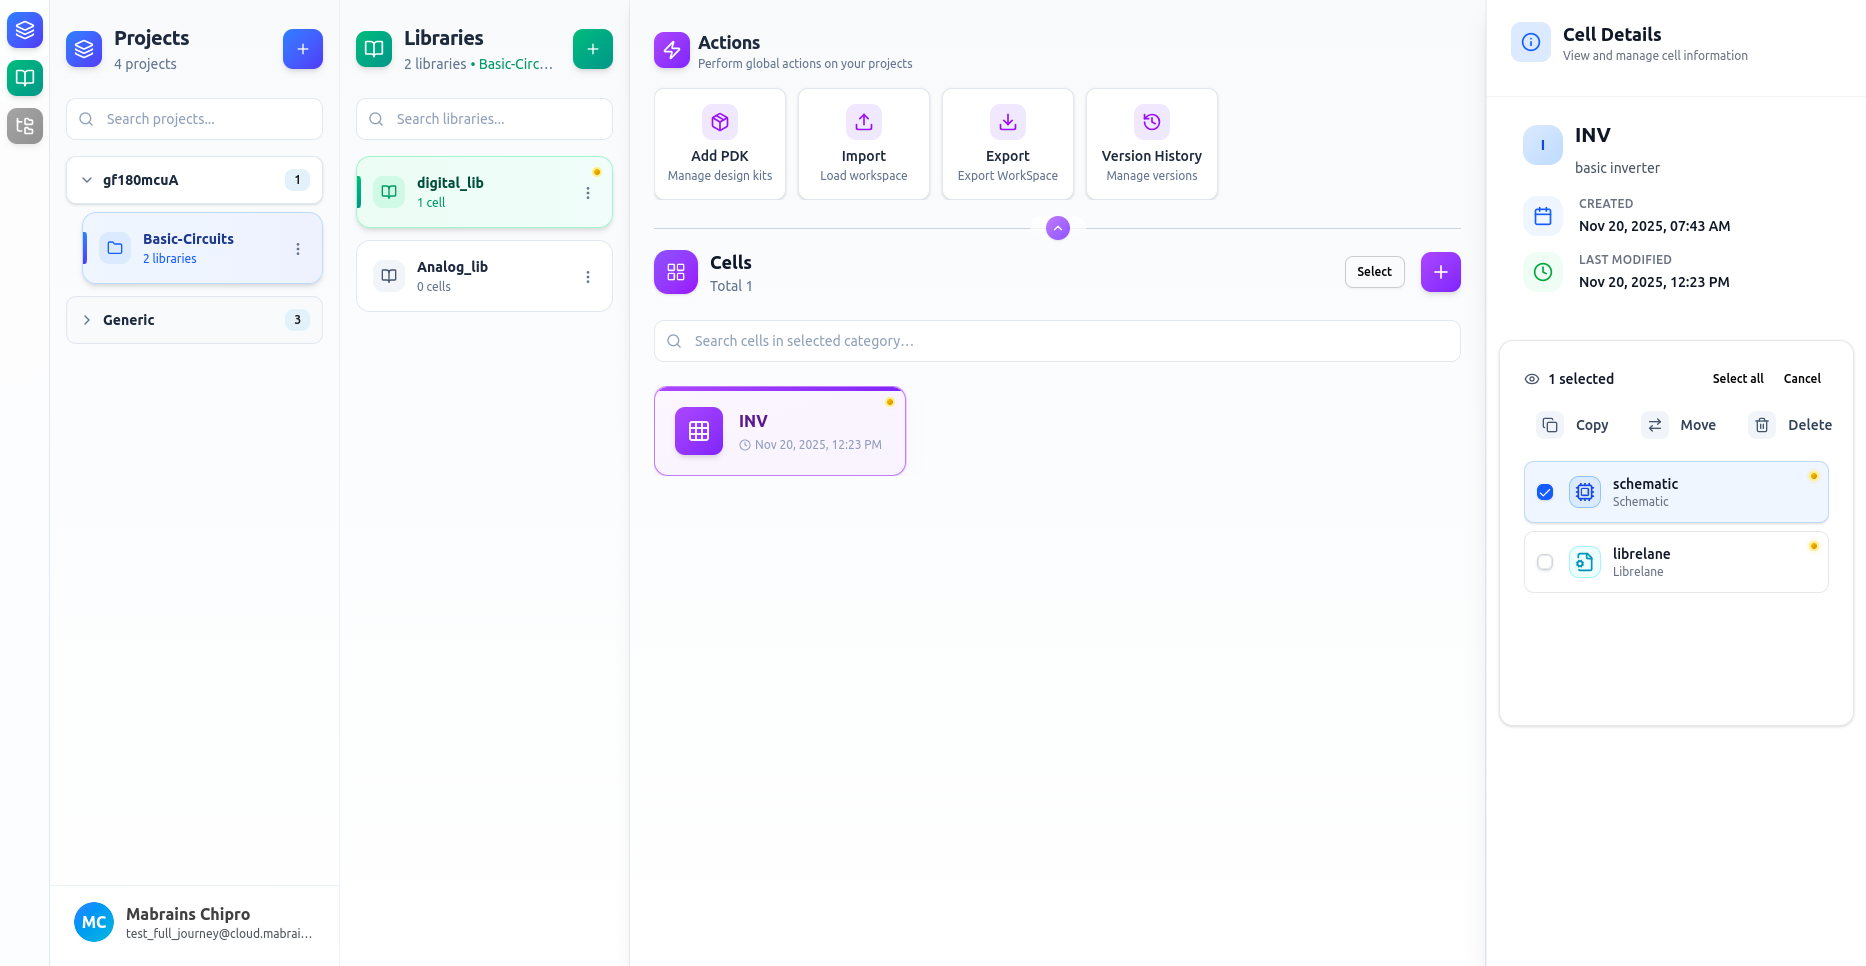Uncheck the schematic view checkbox
Screen dimensions: 1866x966
point(1545,492)
